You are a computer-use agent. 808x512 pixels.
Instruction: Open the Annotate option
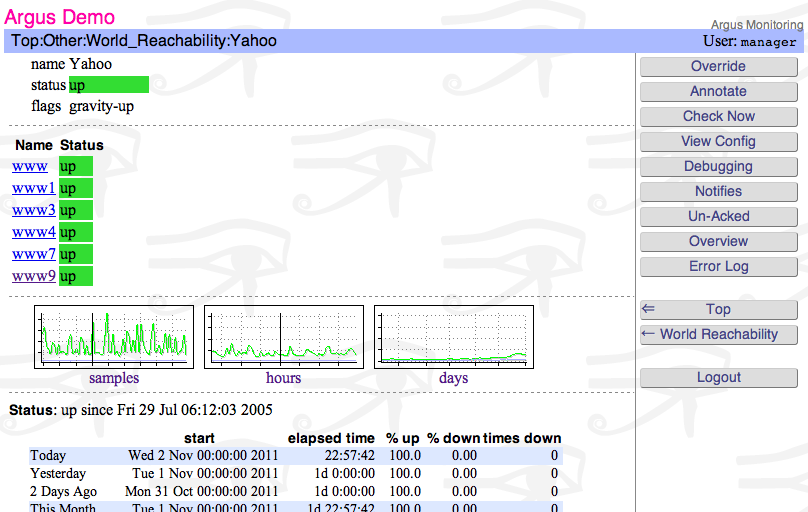click(x=718, y=91)
